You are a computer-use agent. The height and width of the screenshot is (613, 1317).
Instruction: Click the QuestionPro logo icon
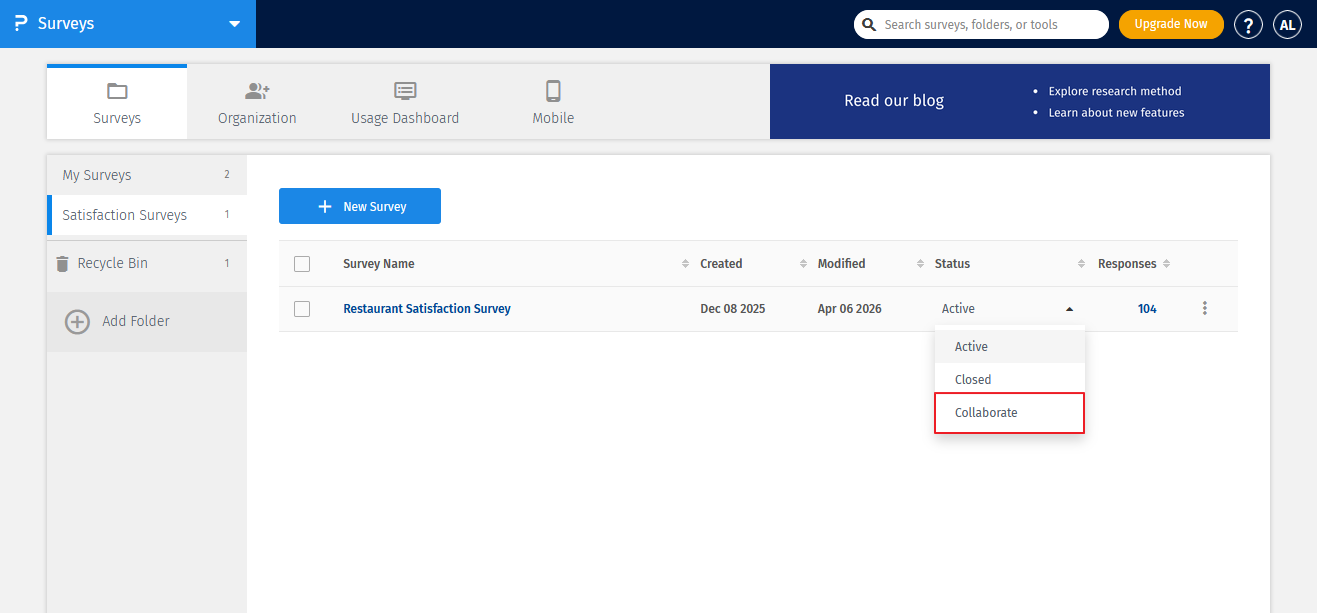(20, 24)
